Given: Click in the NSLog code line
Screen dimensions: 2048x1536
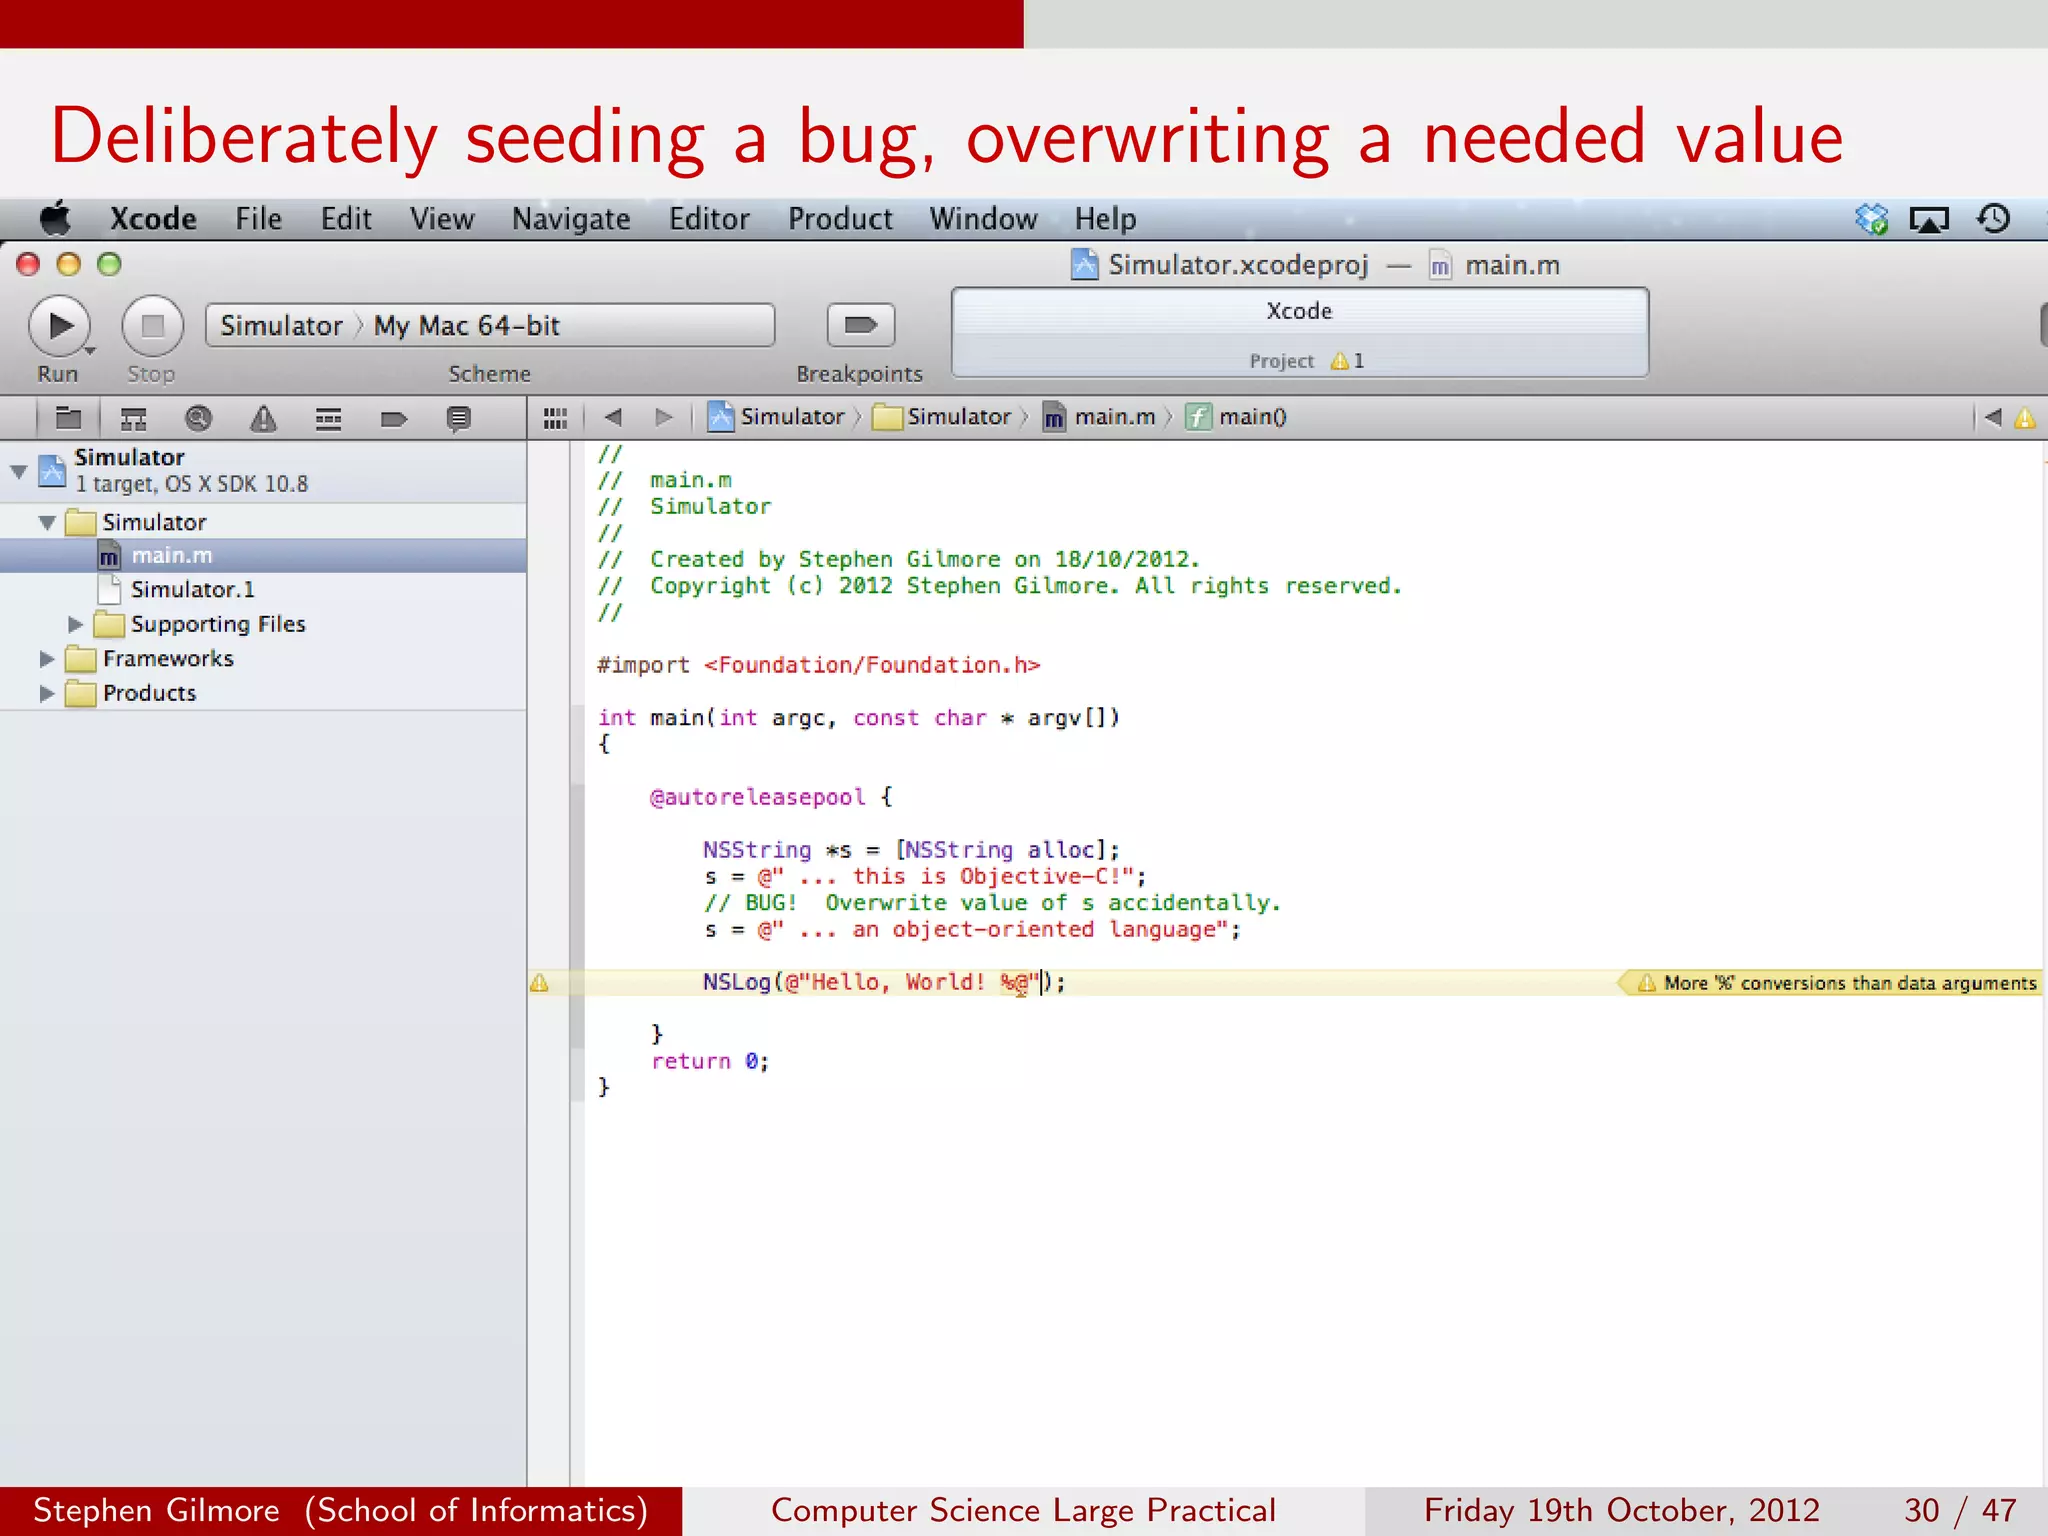Looking at the screenshot, I should pyautogui.click(x=884, y=982).
